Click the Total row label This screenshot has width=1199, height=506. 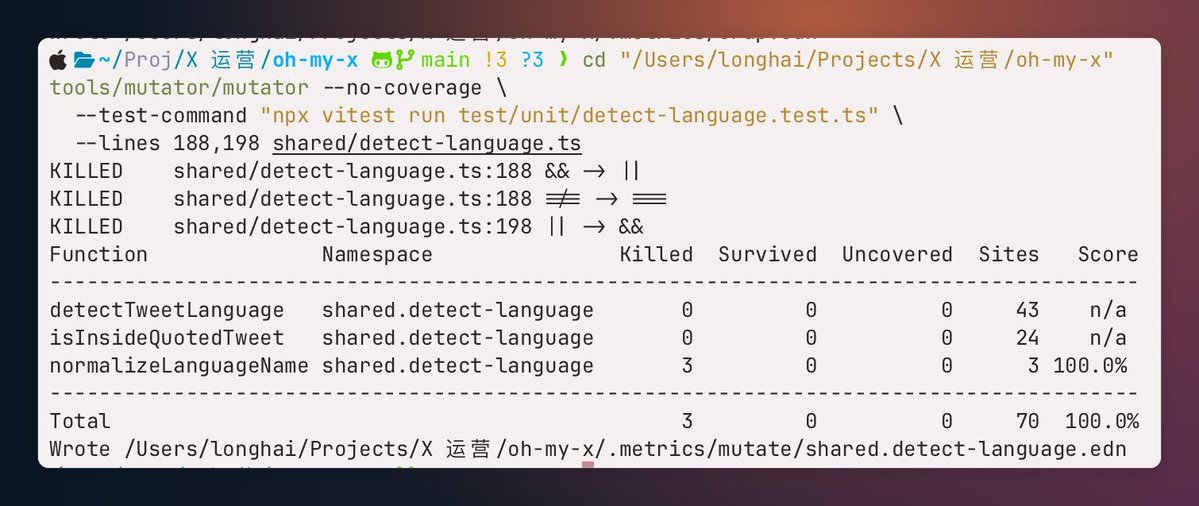pos(80,421)
